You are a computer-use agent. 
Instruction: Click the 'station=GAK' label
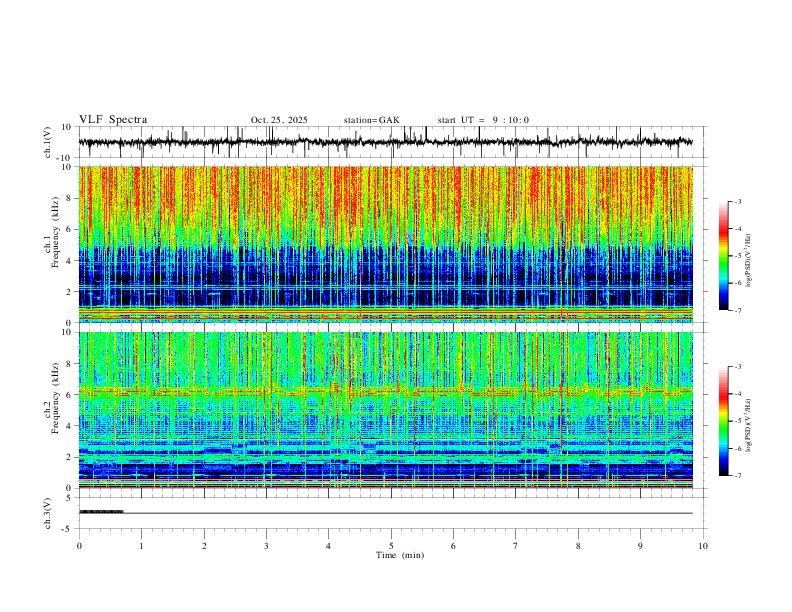(x=371, y=120)
